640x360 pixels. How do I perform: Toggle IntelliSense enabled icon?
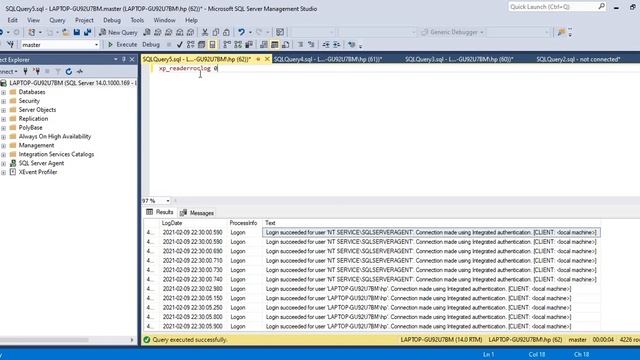pos(212,44)
